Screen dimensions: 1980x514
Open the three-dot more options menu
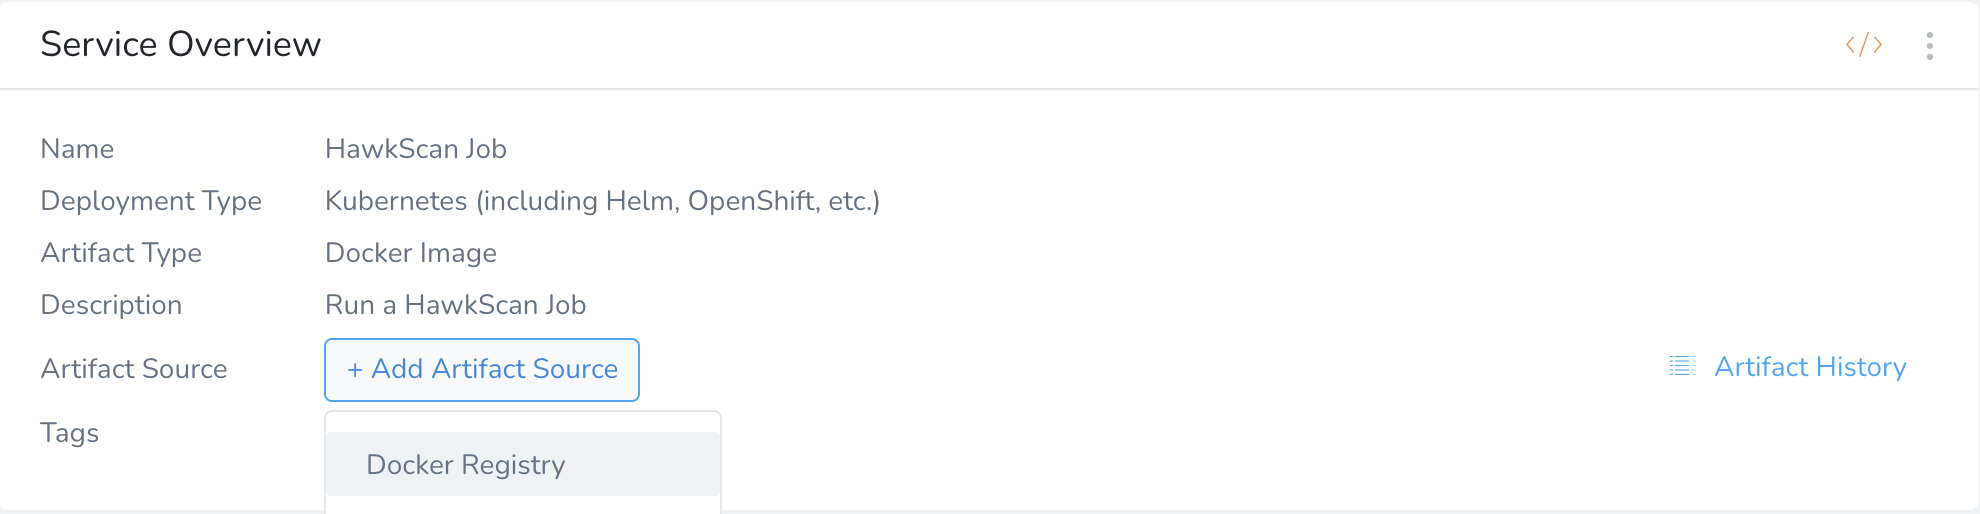coord(1929,46)
